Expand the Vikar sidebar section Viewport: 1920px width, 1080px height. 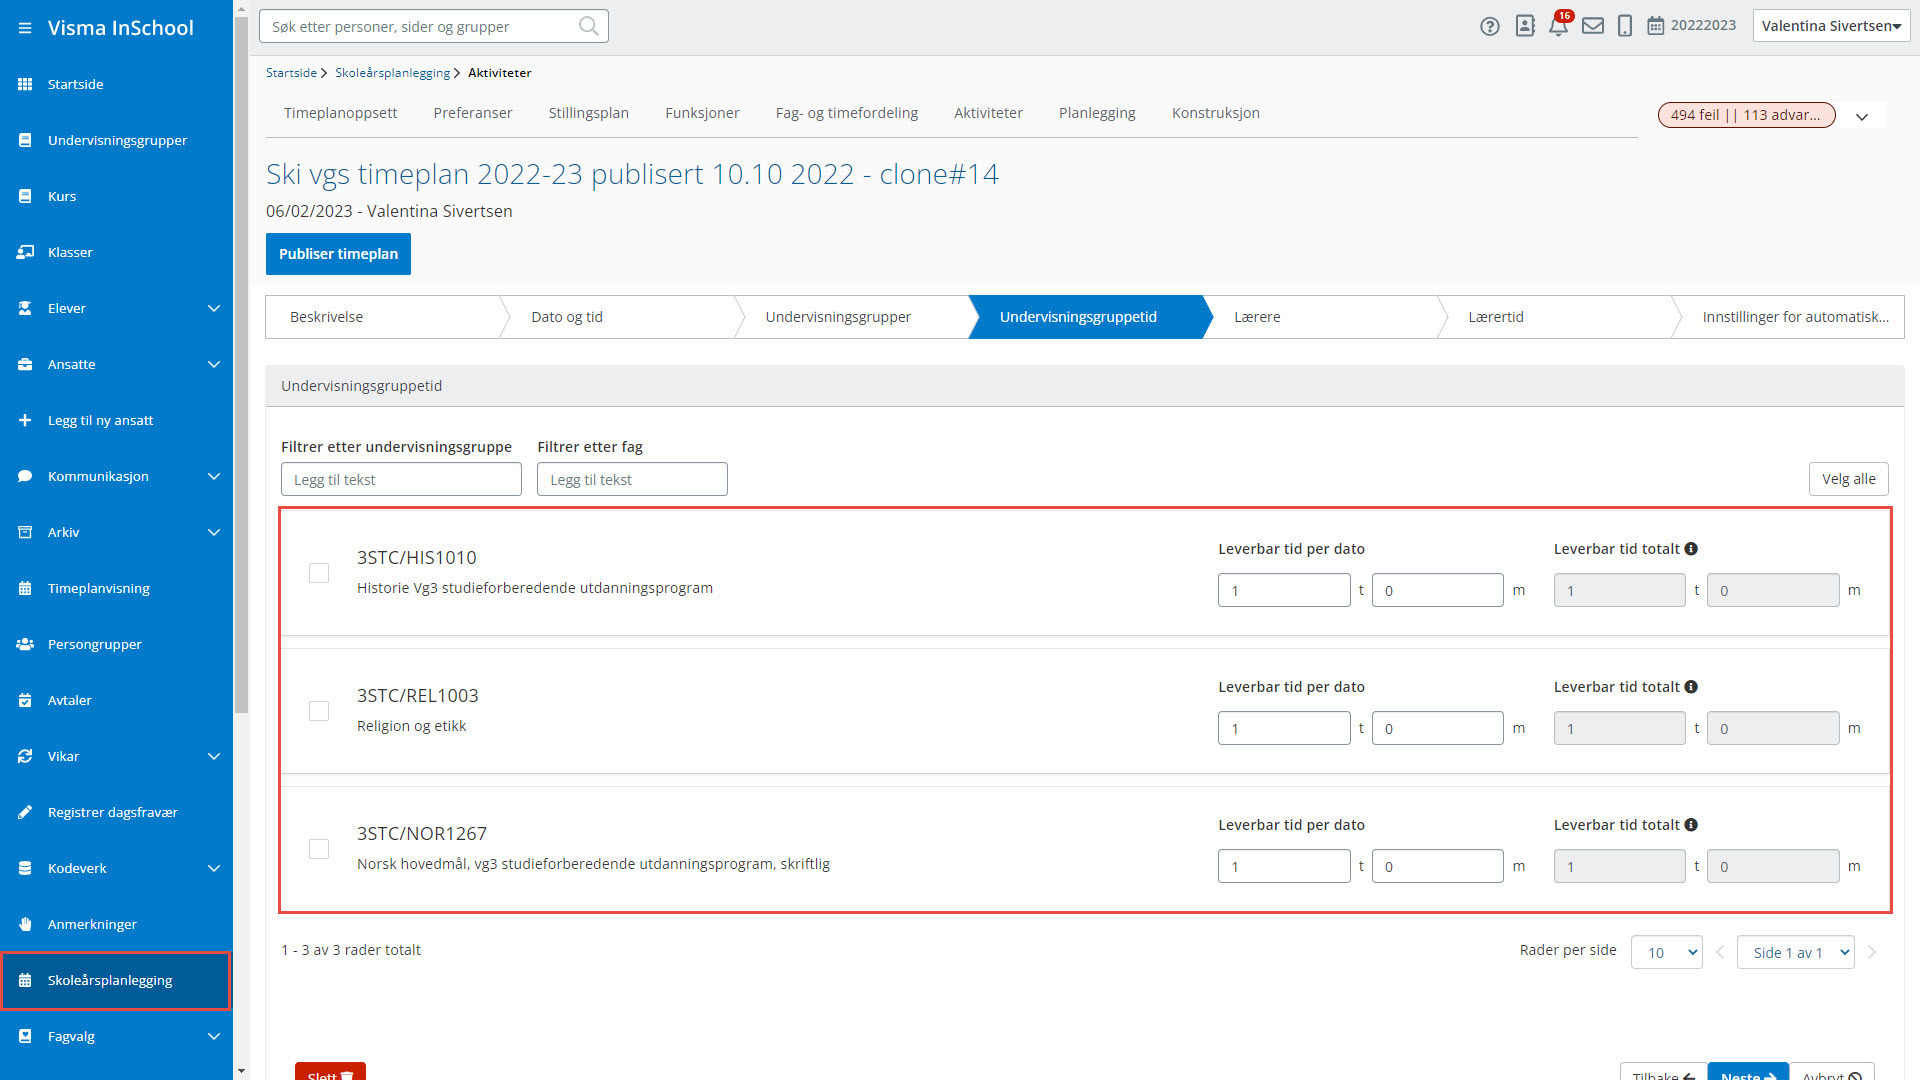coord(213,756)
